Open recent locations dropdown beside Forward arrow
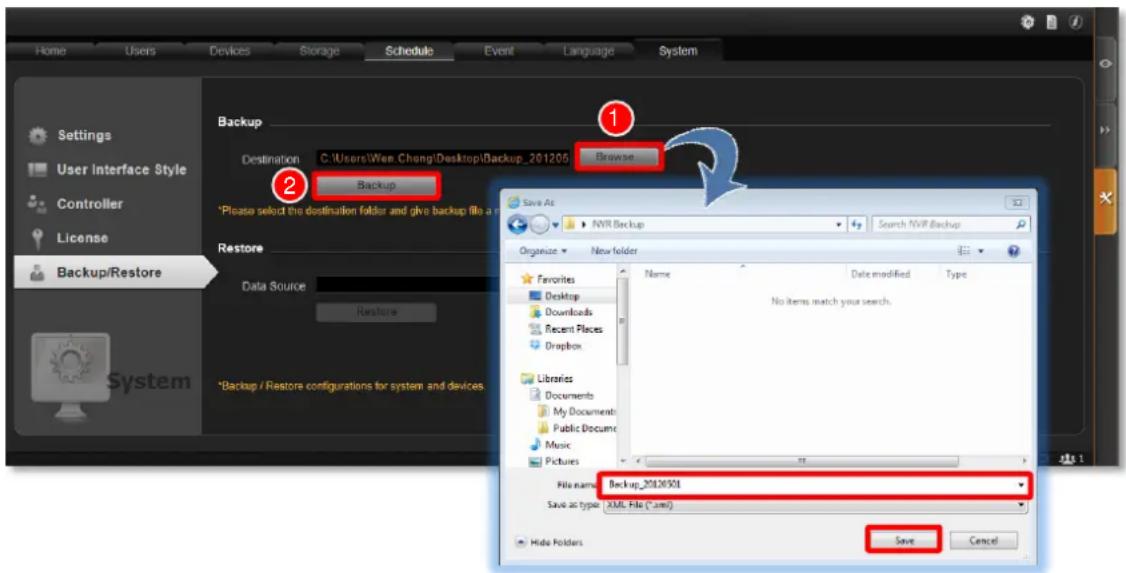Viewport: 1126px width, 573px height. pyautogui.click(x=555, y=225)
